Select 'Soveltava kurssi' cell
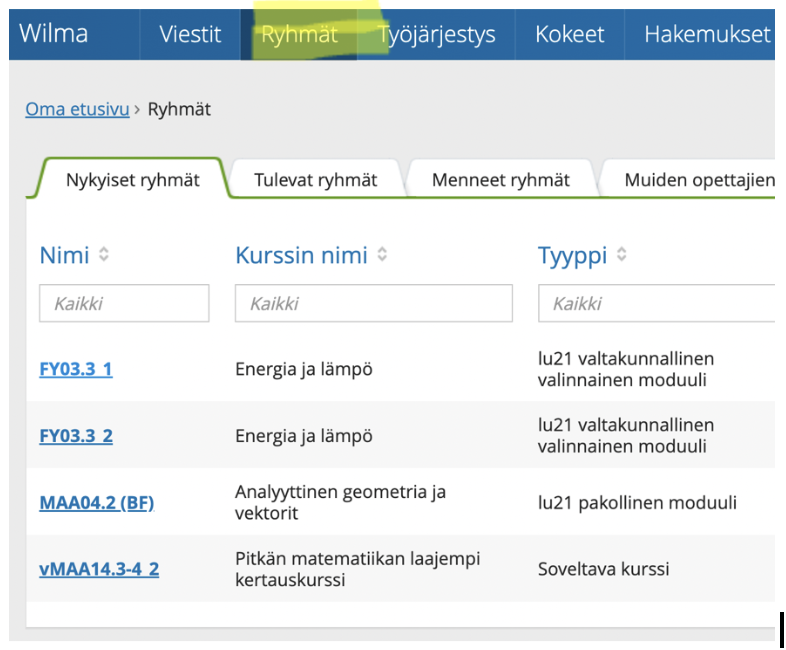This screenshot has height=650, width=786. (x=604, y=569)
